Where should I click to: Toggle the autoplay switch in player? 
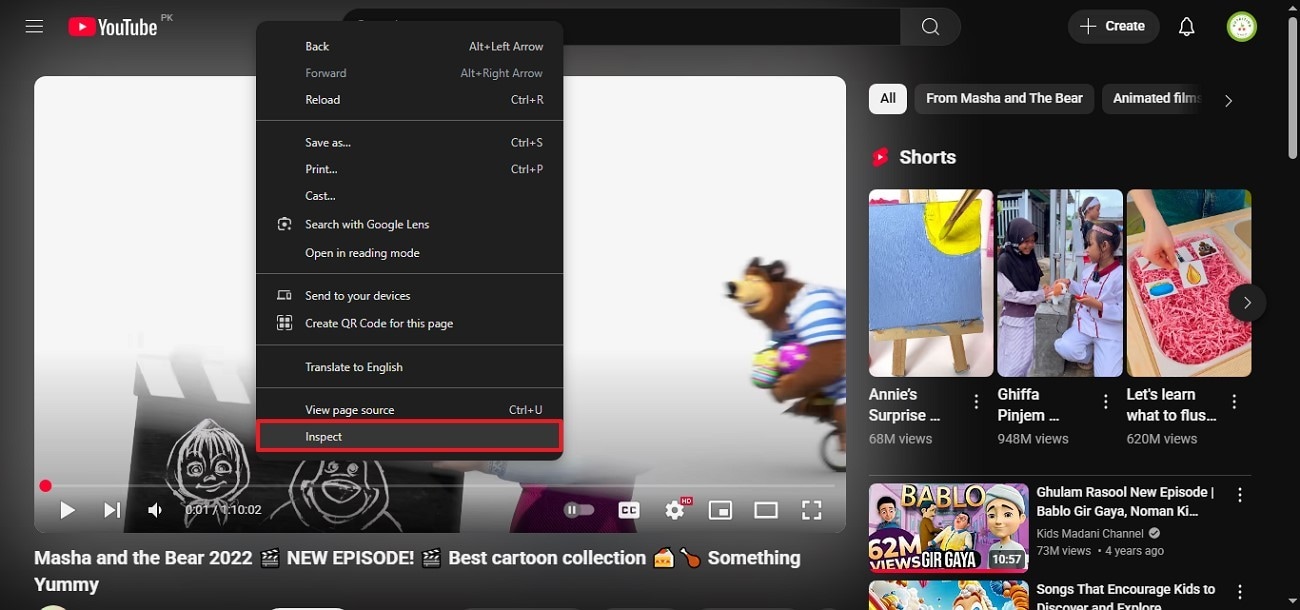(579, 510)
